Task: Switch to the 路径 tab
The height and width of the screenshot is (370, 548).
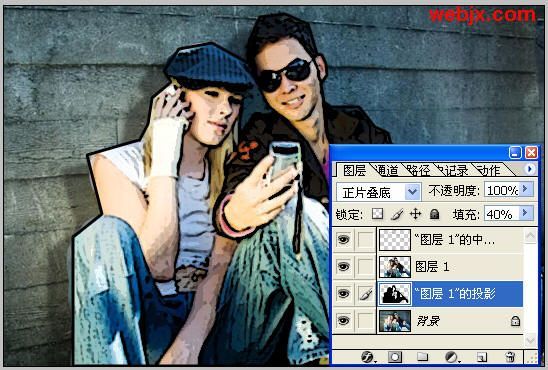Action: point(419,171)
